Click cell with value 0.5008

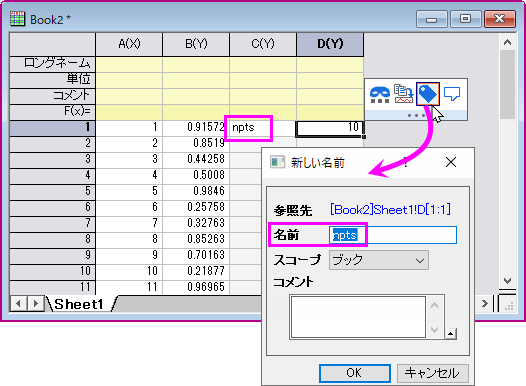click(x=196, y=175)
